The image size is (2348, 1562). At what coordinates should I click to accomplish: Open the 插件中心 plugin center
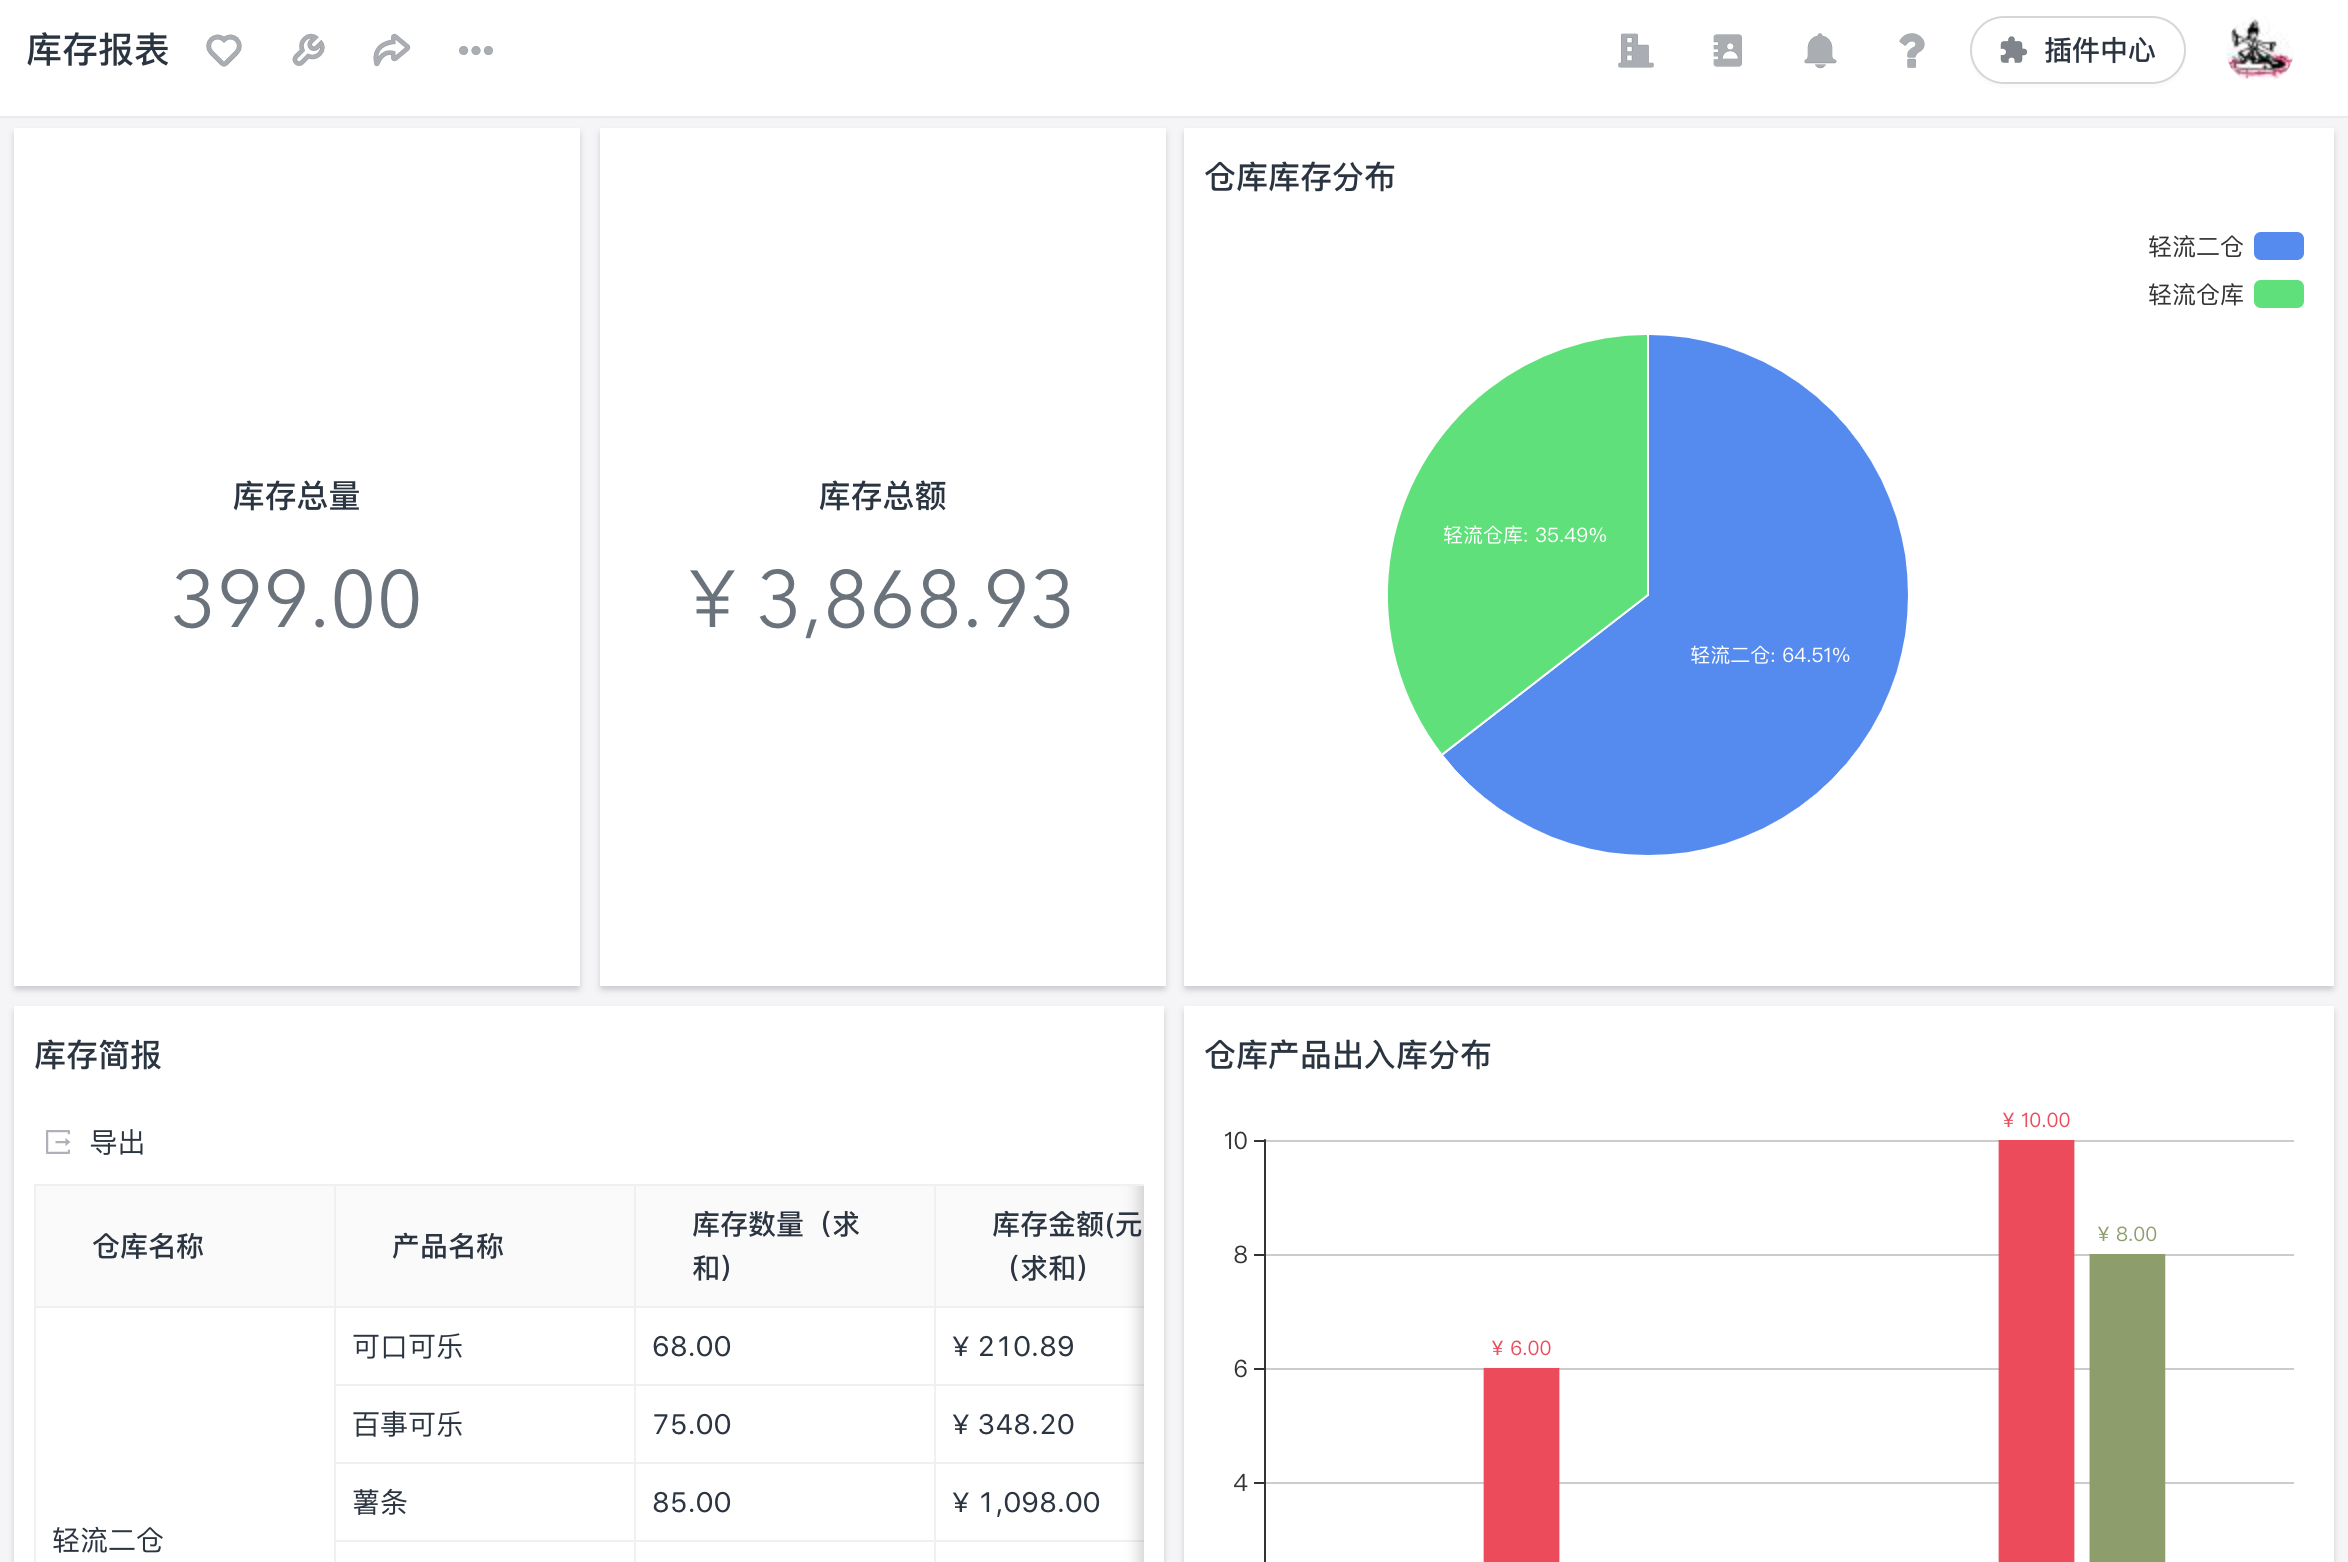[2077, 50]
